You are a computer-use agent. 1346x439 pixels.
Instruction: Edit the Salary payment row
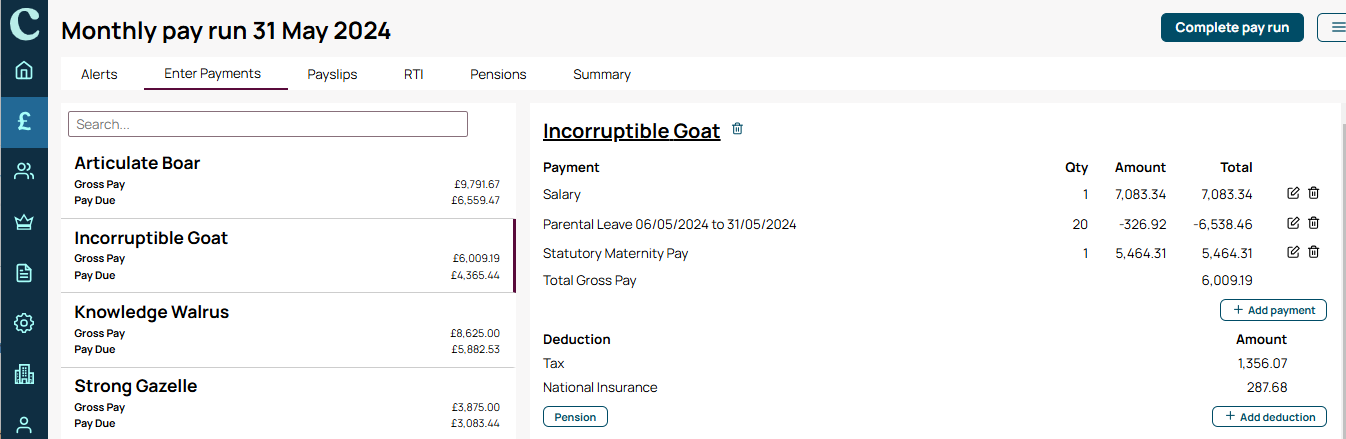point(1293,193)
